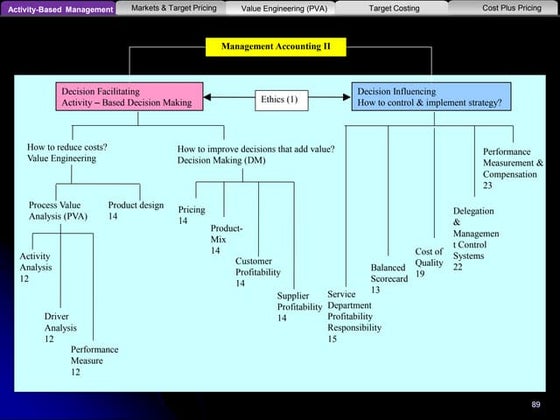Select the blue Decision Influencing box
This screenshot has width=560, height=420.
click(431, 96)
